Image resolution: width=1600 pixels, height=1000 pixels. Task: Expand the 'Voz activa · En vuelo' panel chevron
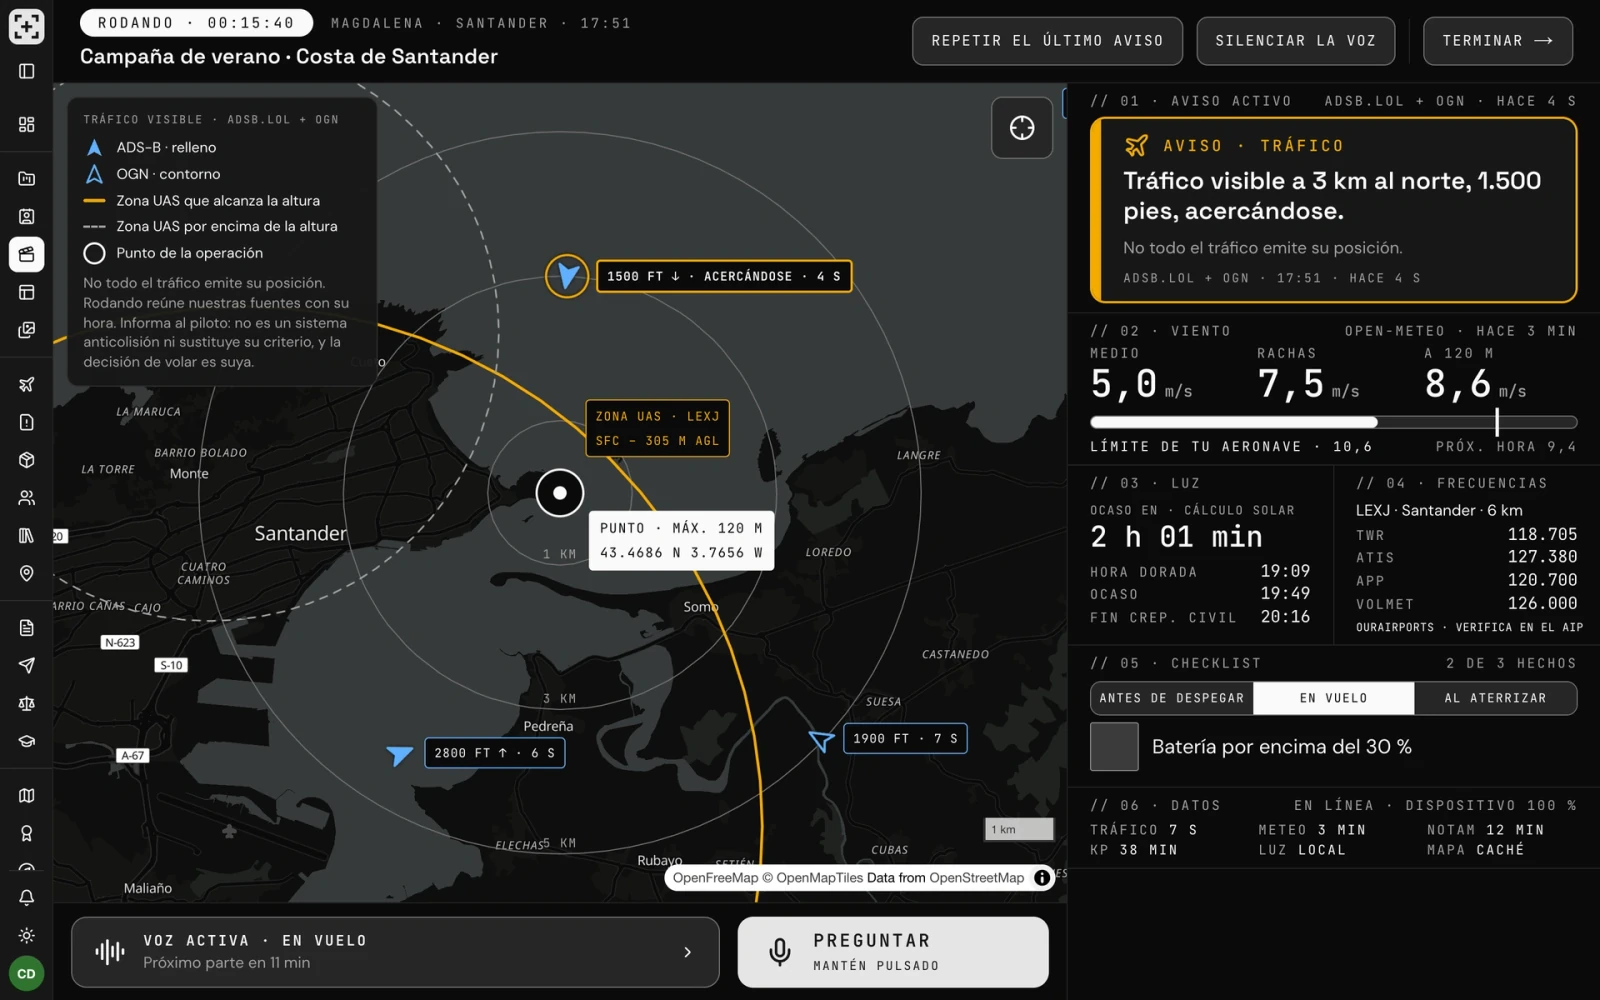click(x=687, y=952)
